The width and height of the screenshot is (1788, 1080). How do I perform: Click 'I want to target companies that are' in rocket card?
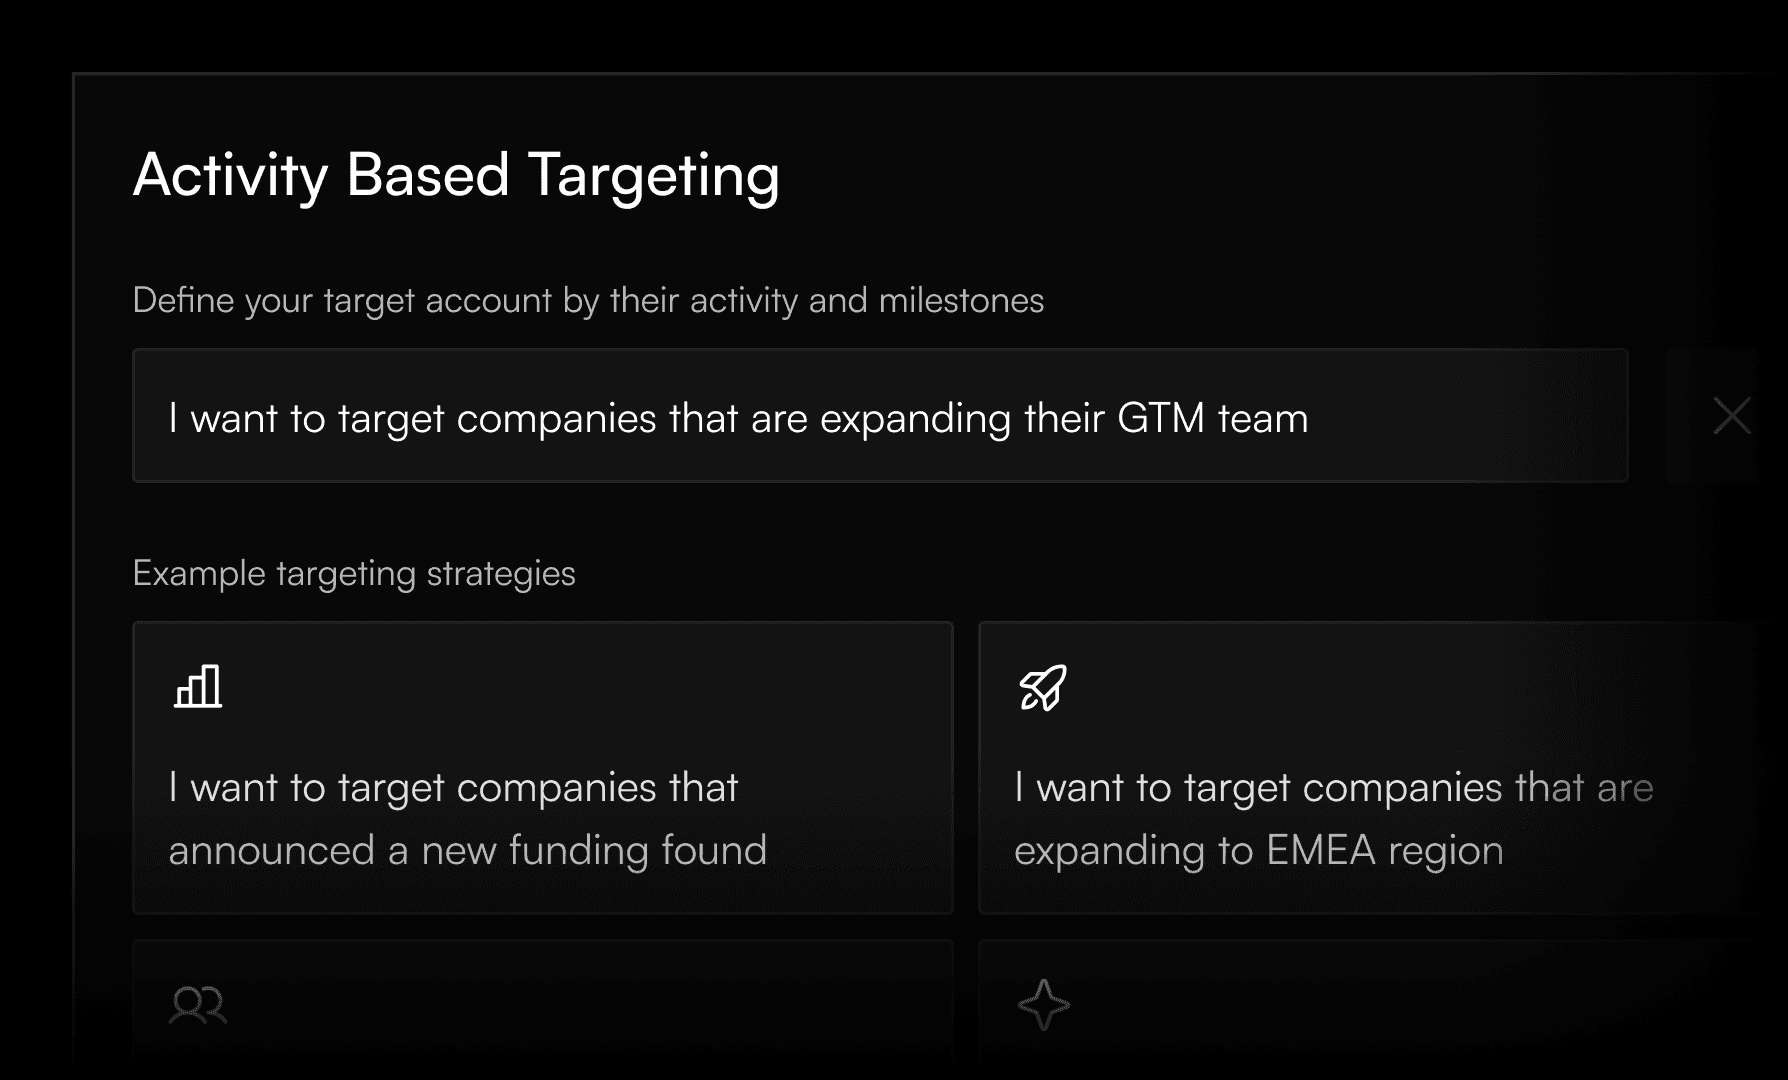coord(1333,788)
